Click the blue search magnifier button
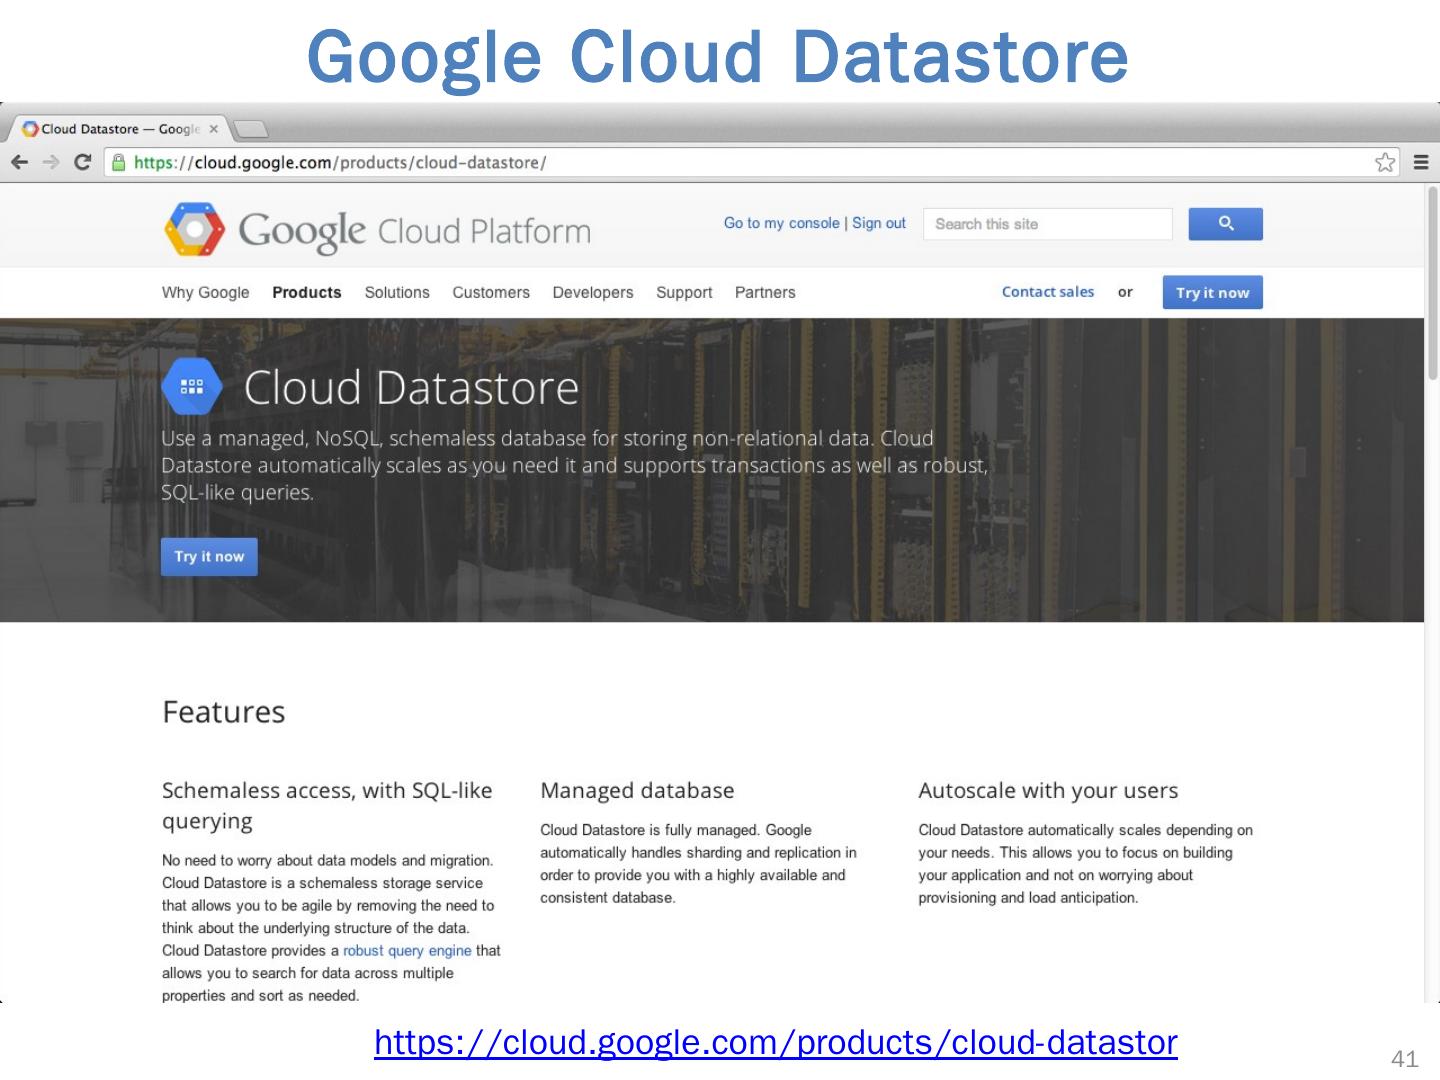 pos(1225,224)
